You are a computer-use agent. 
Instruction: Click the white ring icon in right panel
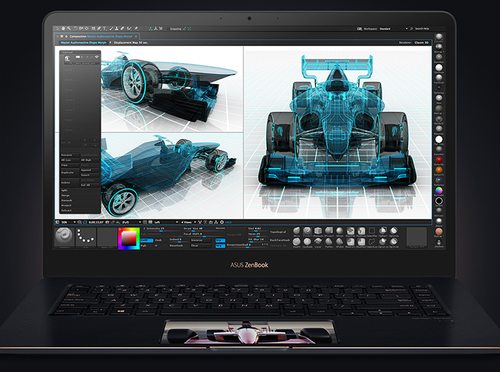tap(439, 201)
